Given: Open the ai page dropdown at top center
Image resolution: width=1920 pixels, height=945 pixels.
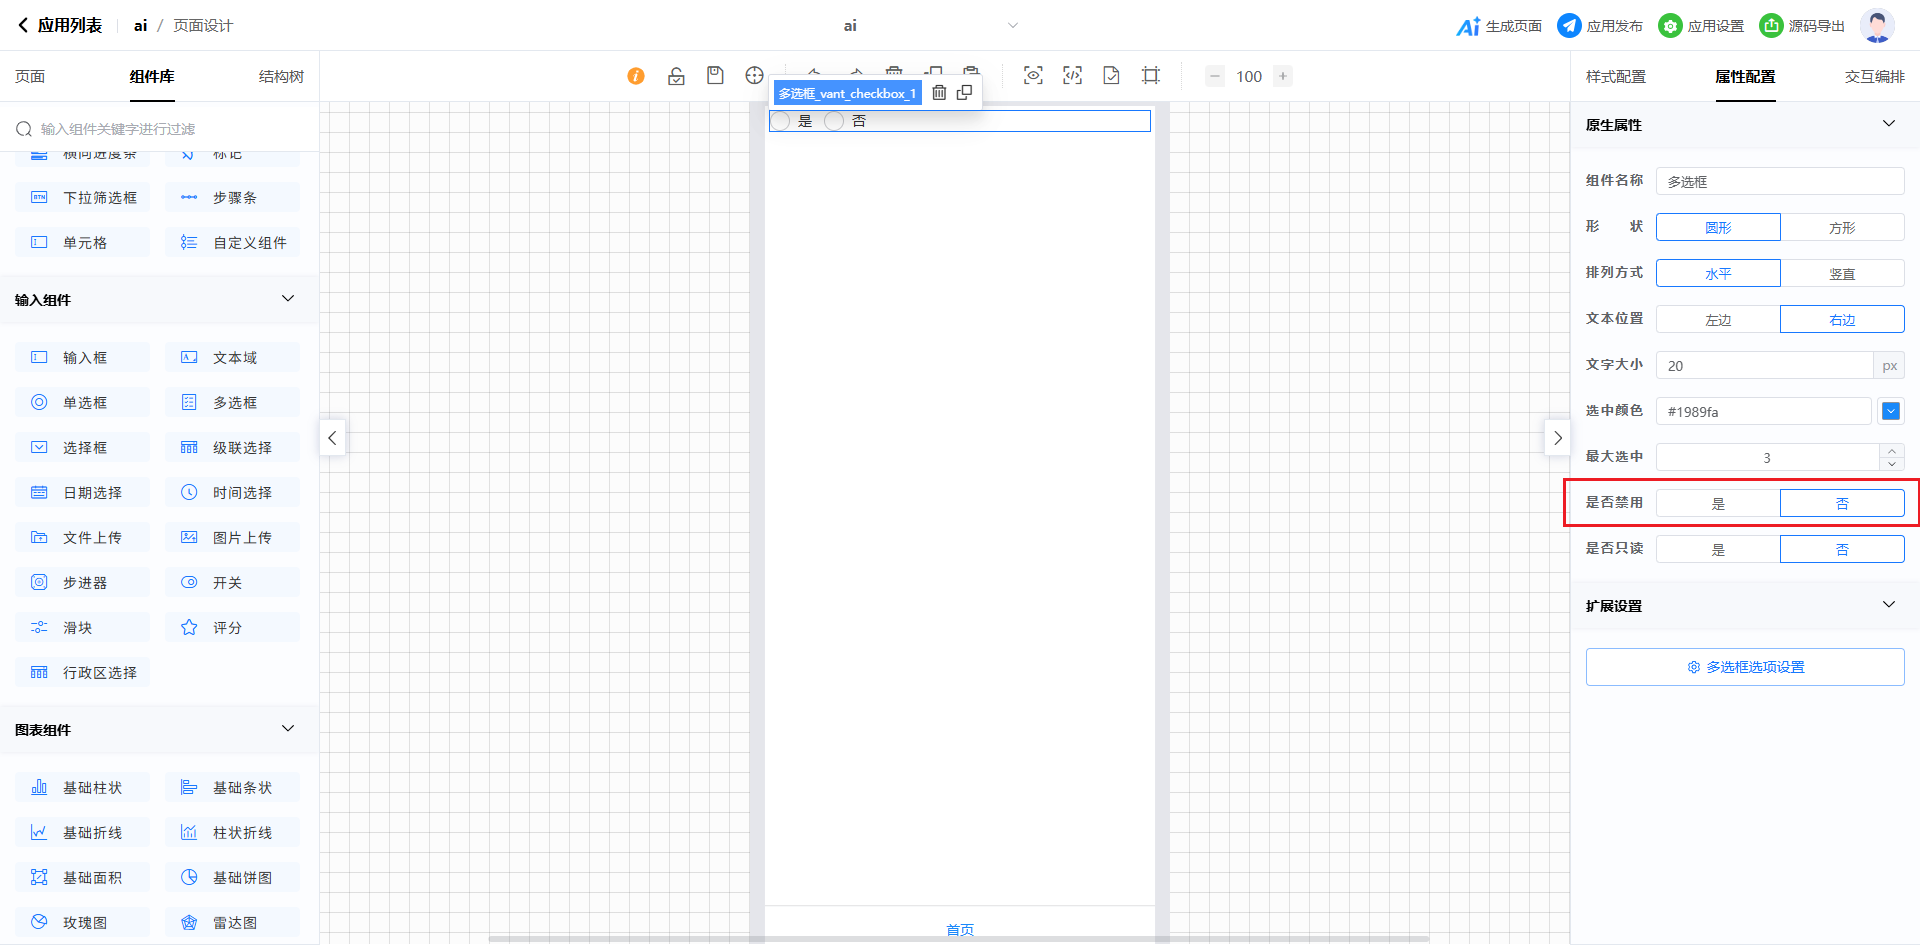Looking at the screenshot, I should tap(1012, 26).
